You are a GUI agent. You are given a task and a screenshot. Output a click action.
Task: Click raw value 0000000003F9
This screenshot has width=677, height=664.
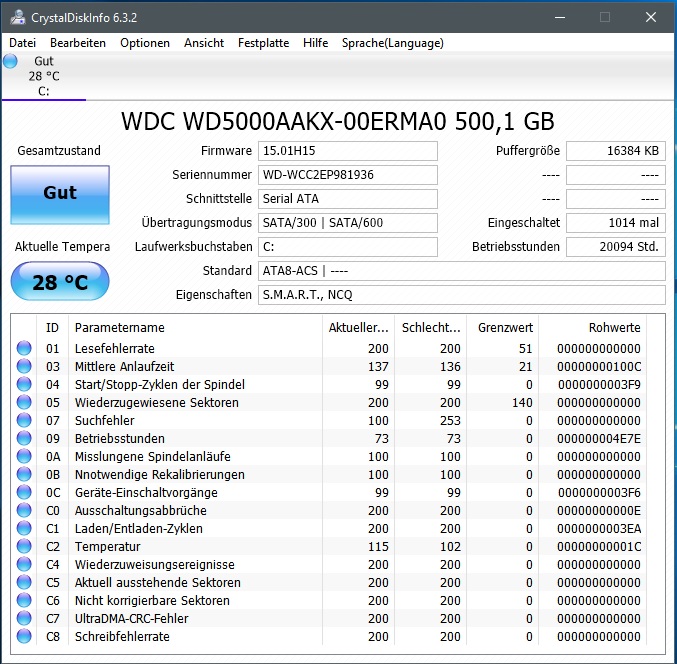599,384
